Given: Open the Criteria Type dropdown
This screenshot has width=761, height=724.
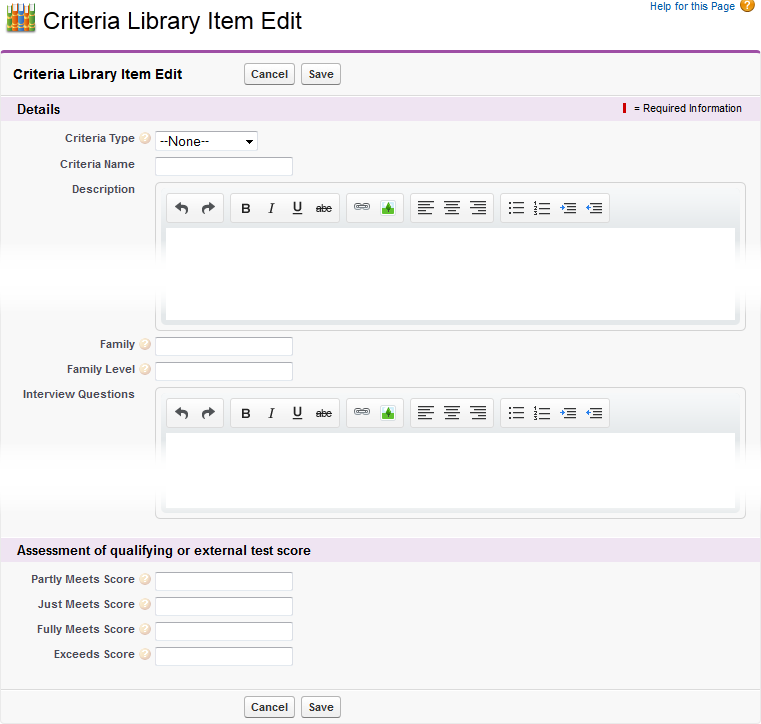Looking at the screenshot, I should coord(206,141).
